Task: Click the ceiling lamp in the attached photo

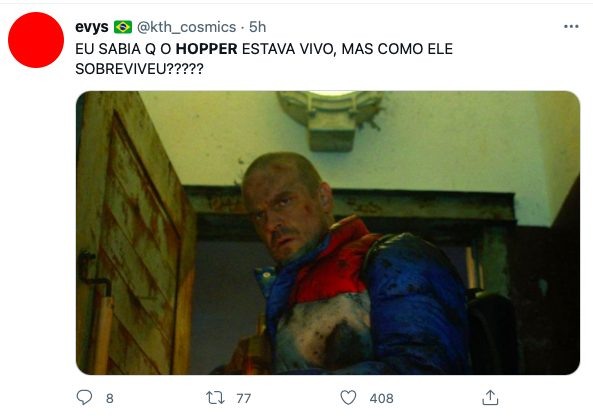Action: coord(331,119)
